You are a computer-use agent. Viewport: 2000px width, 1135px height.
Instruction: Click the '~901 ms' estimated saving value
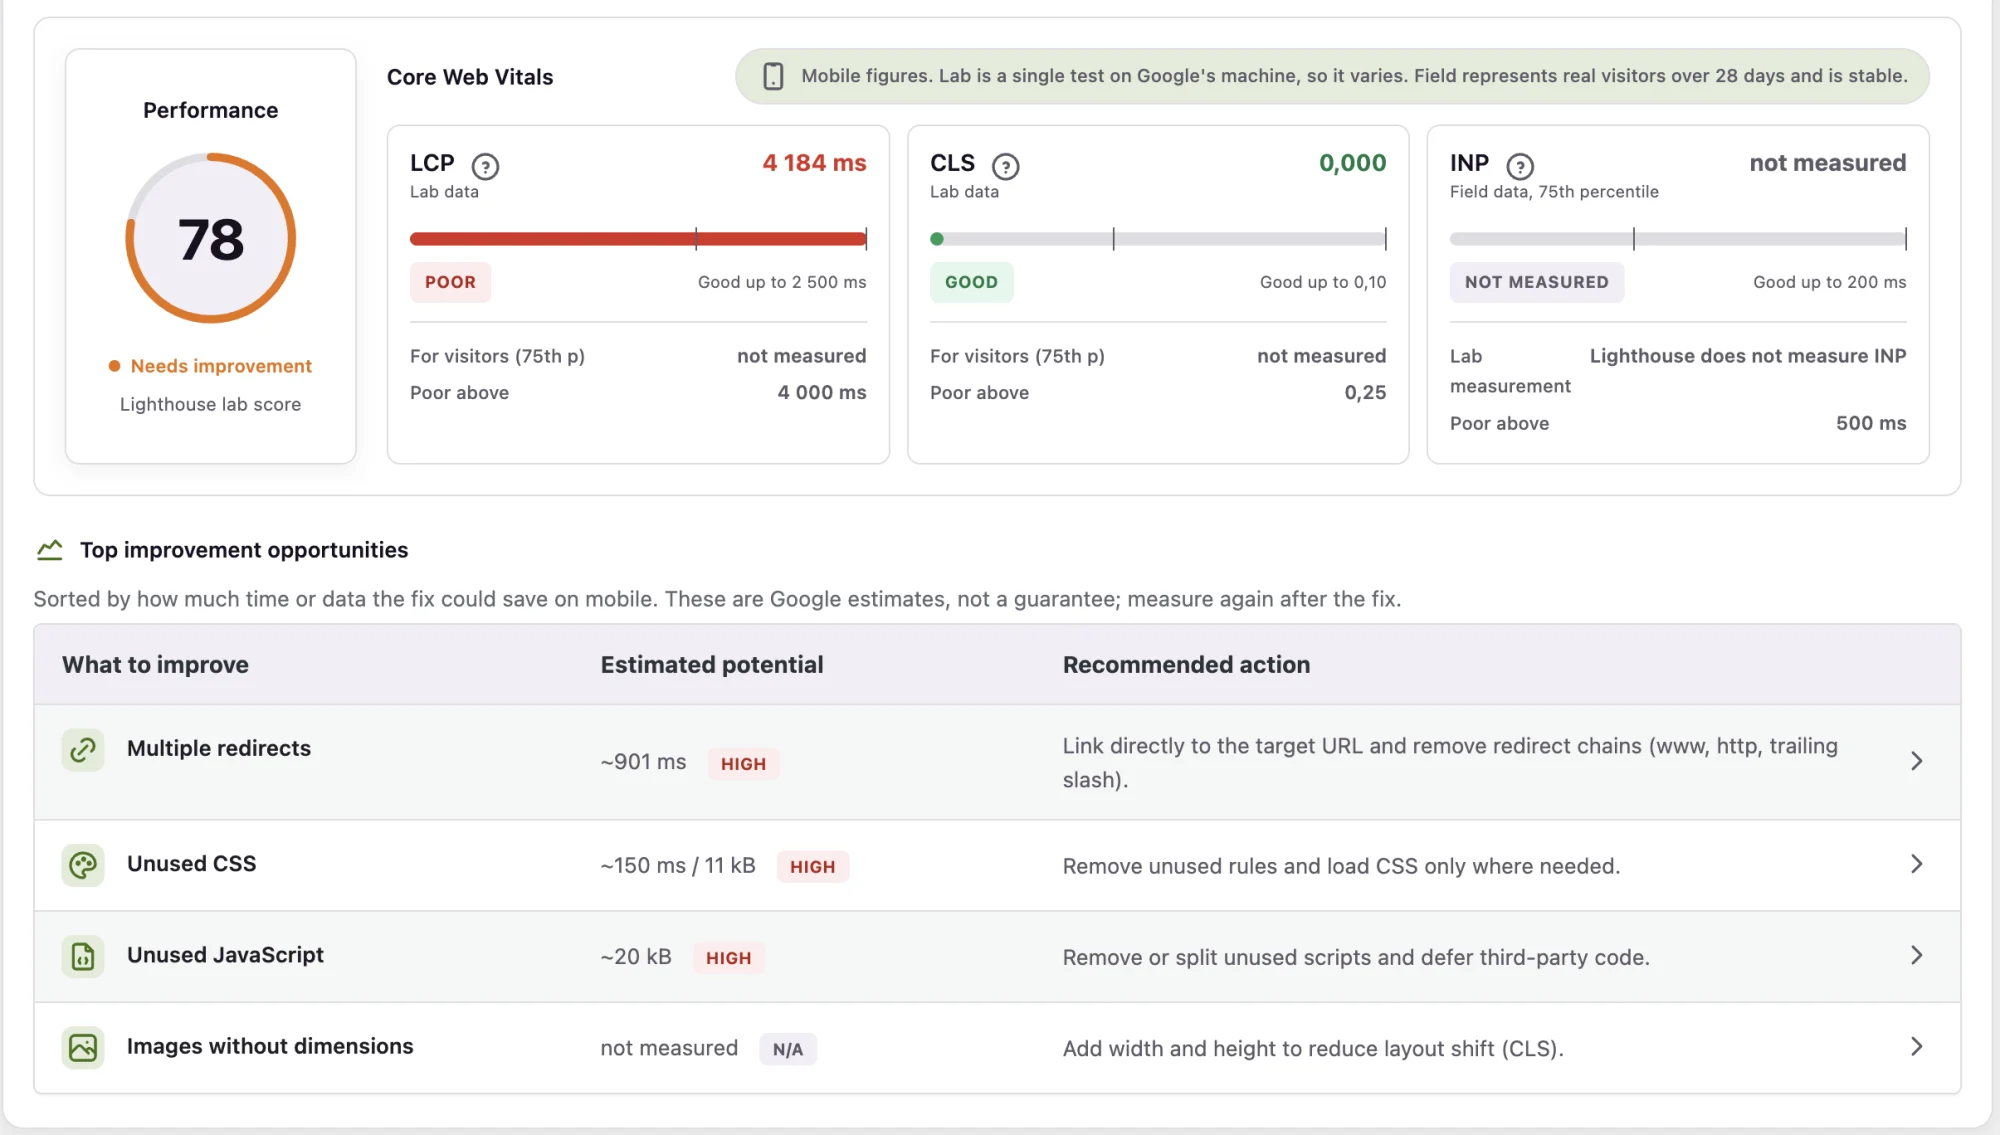click(x=643, y=762)
